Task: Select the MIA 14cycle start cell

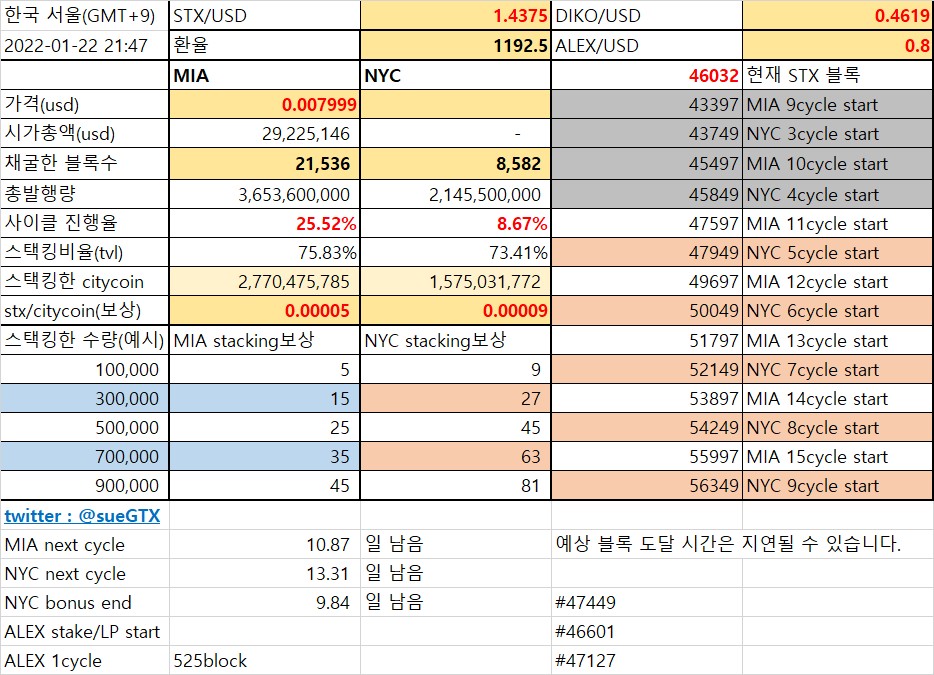Action: click(x=837, y=399)
